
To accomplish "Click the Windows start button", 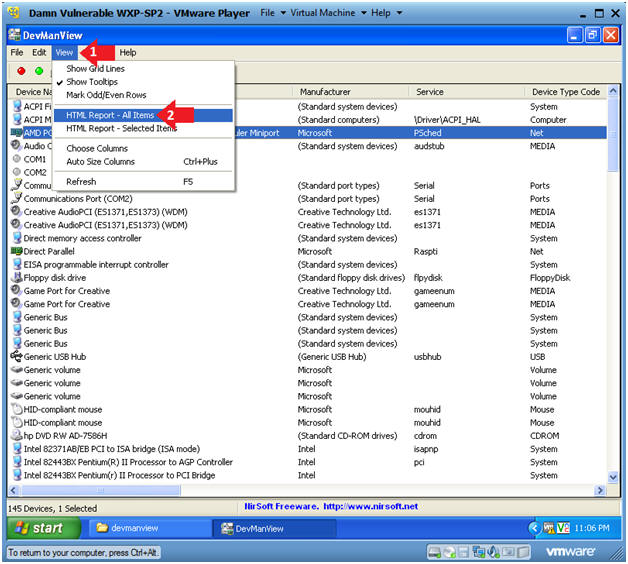I will (43, 528).
